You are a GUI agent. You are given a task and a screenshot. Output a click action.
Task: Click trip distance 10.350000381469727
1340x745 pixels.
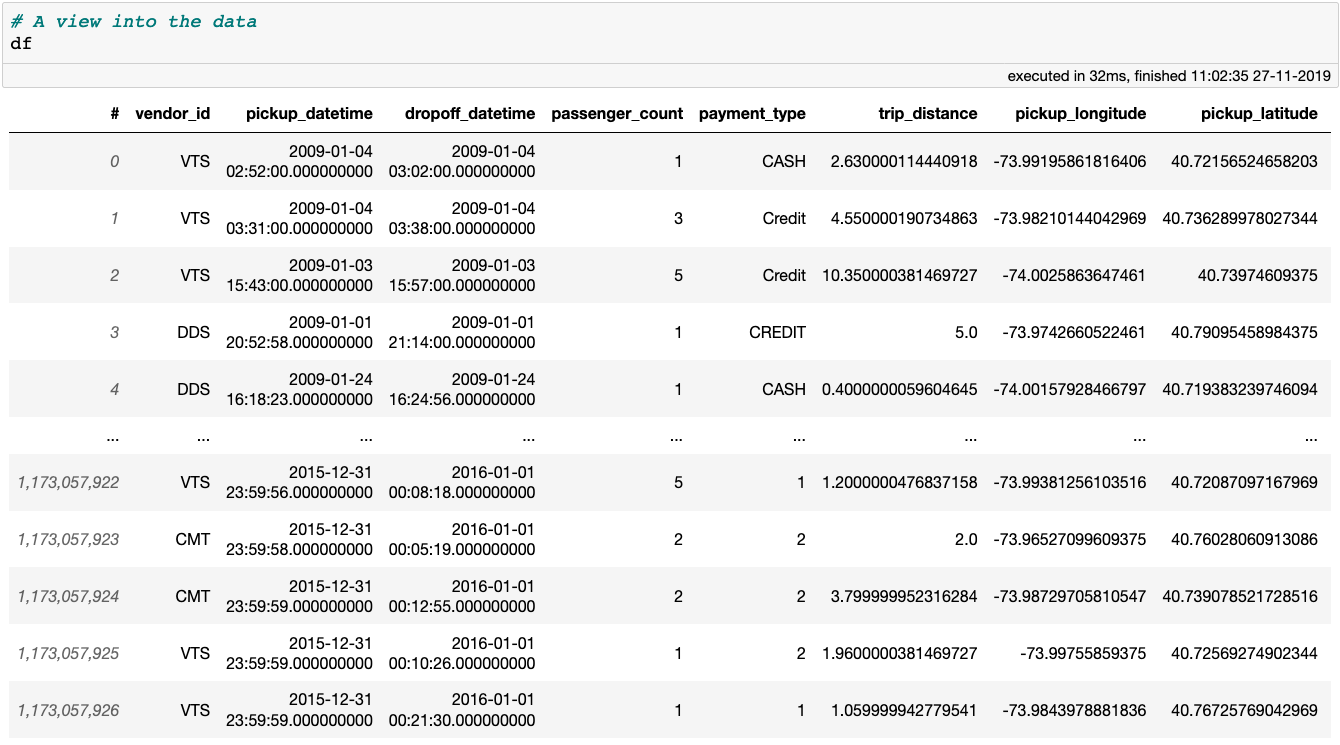tap(900, 275)
